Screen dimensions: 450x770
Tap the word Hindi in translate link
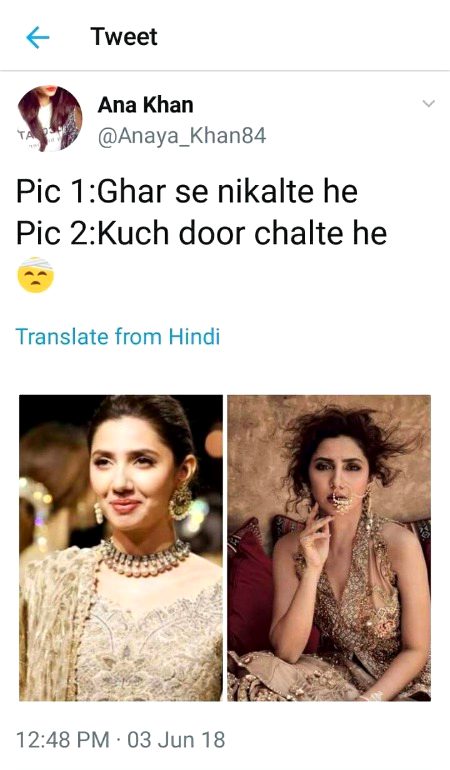point(194,336)
